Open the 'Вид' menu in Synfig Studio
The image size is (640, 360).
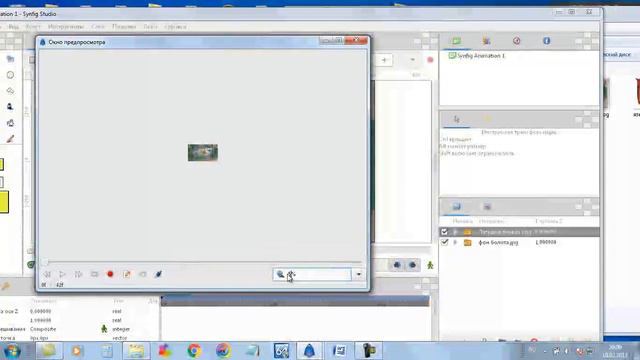click(13, 27)
